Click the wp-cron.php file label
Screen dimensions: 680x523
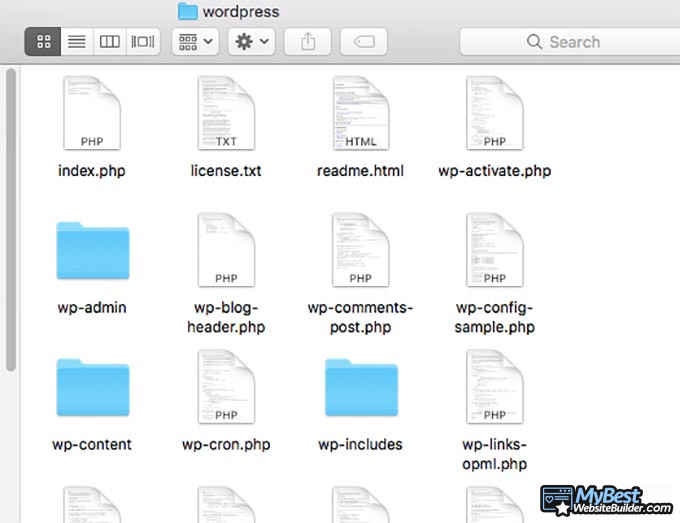pos(226,445)
